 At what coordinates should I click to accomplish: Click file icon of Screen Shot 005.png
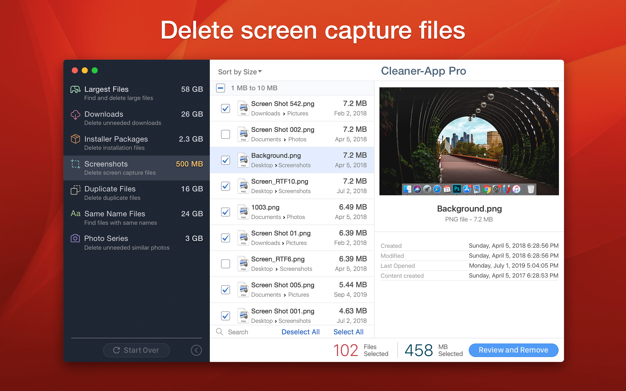[243, 290]
